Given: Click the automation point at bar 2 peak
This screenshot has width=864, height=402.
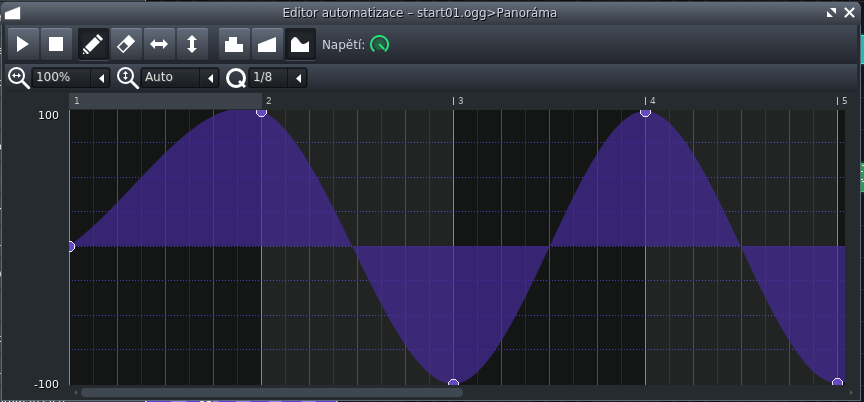Looking at the screenshot, I should 261,112.
